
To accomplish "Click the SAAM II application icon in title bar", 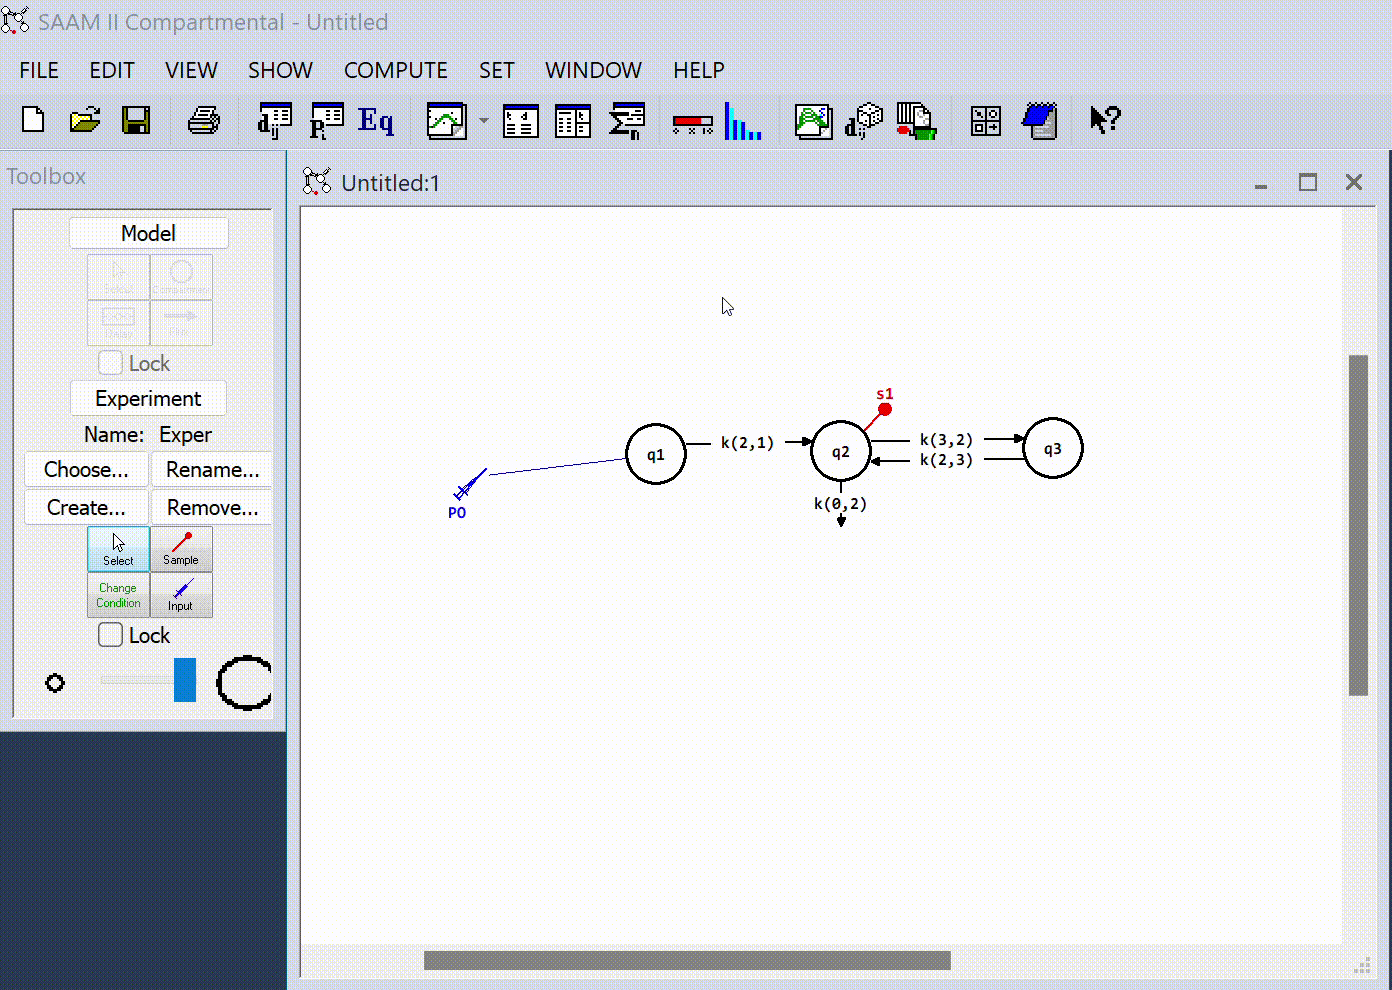I will pyautogui.click(x=15, y=21).
